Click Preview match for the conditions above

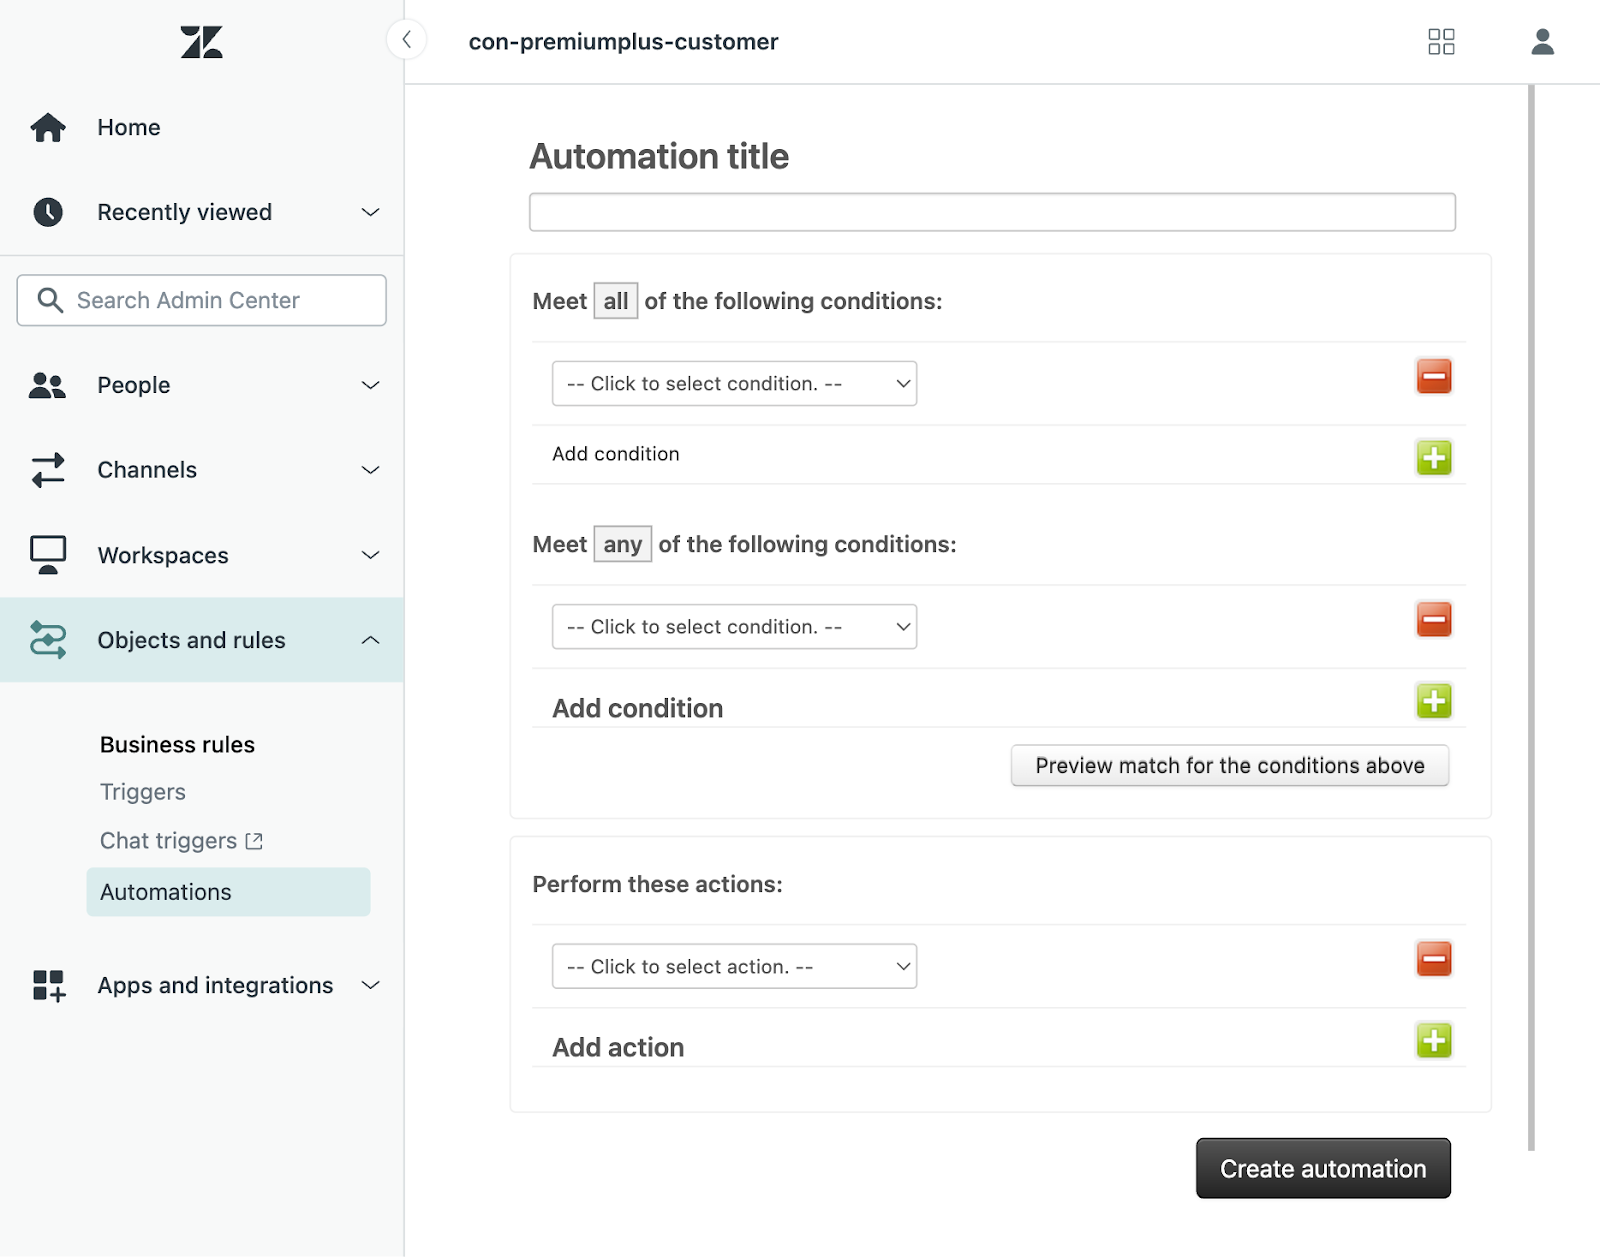coord(1229,766)
